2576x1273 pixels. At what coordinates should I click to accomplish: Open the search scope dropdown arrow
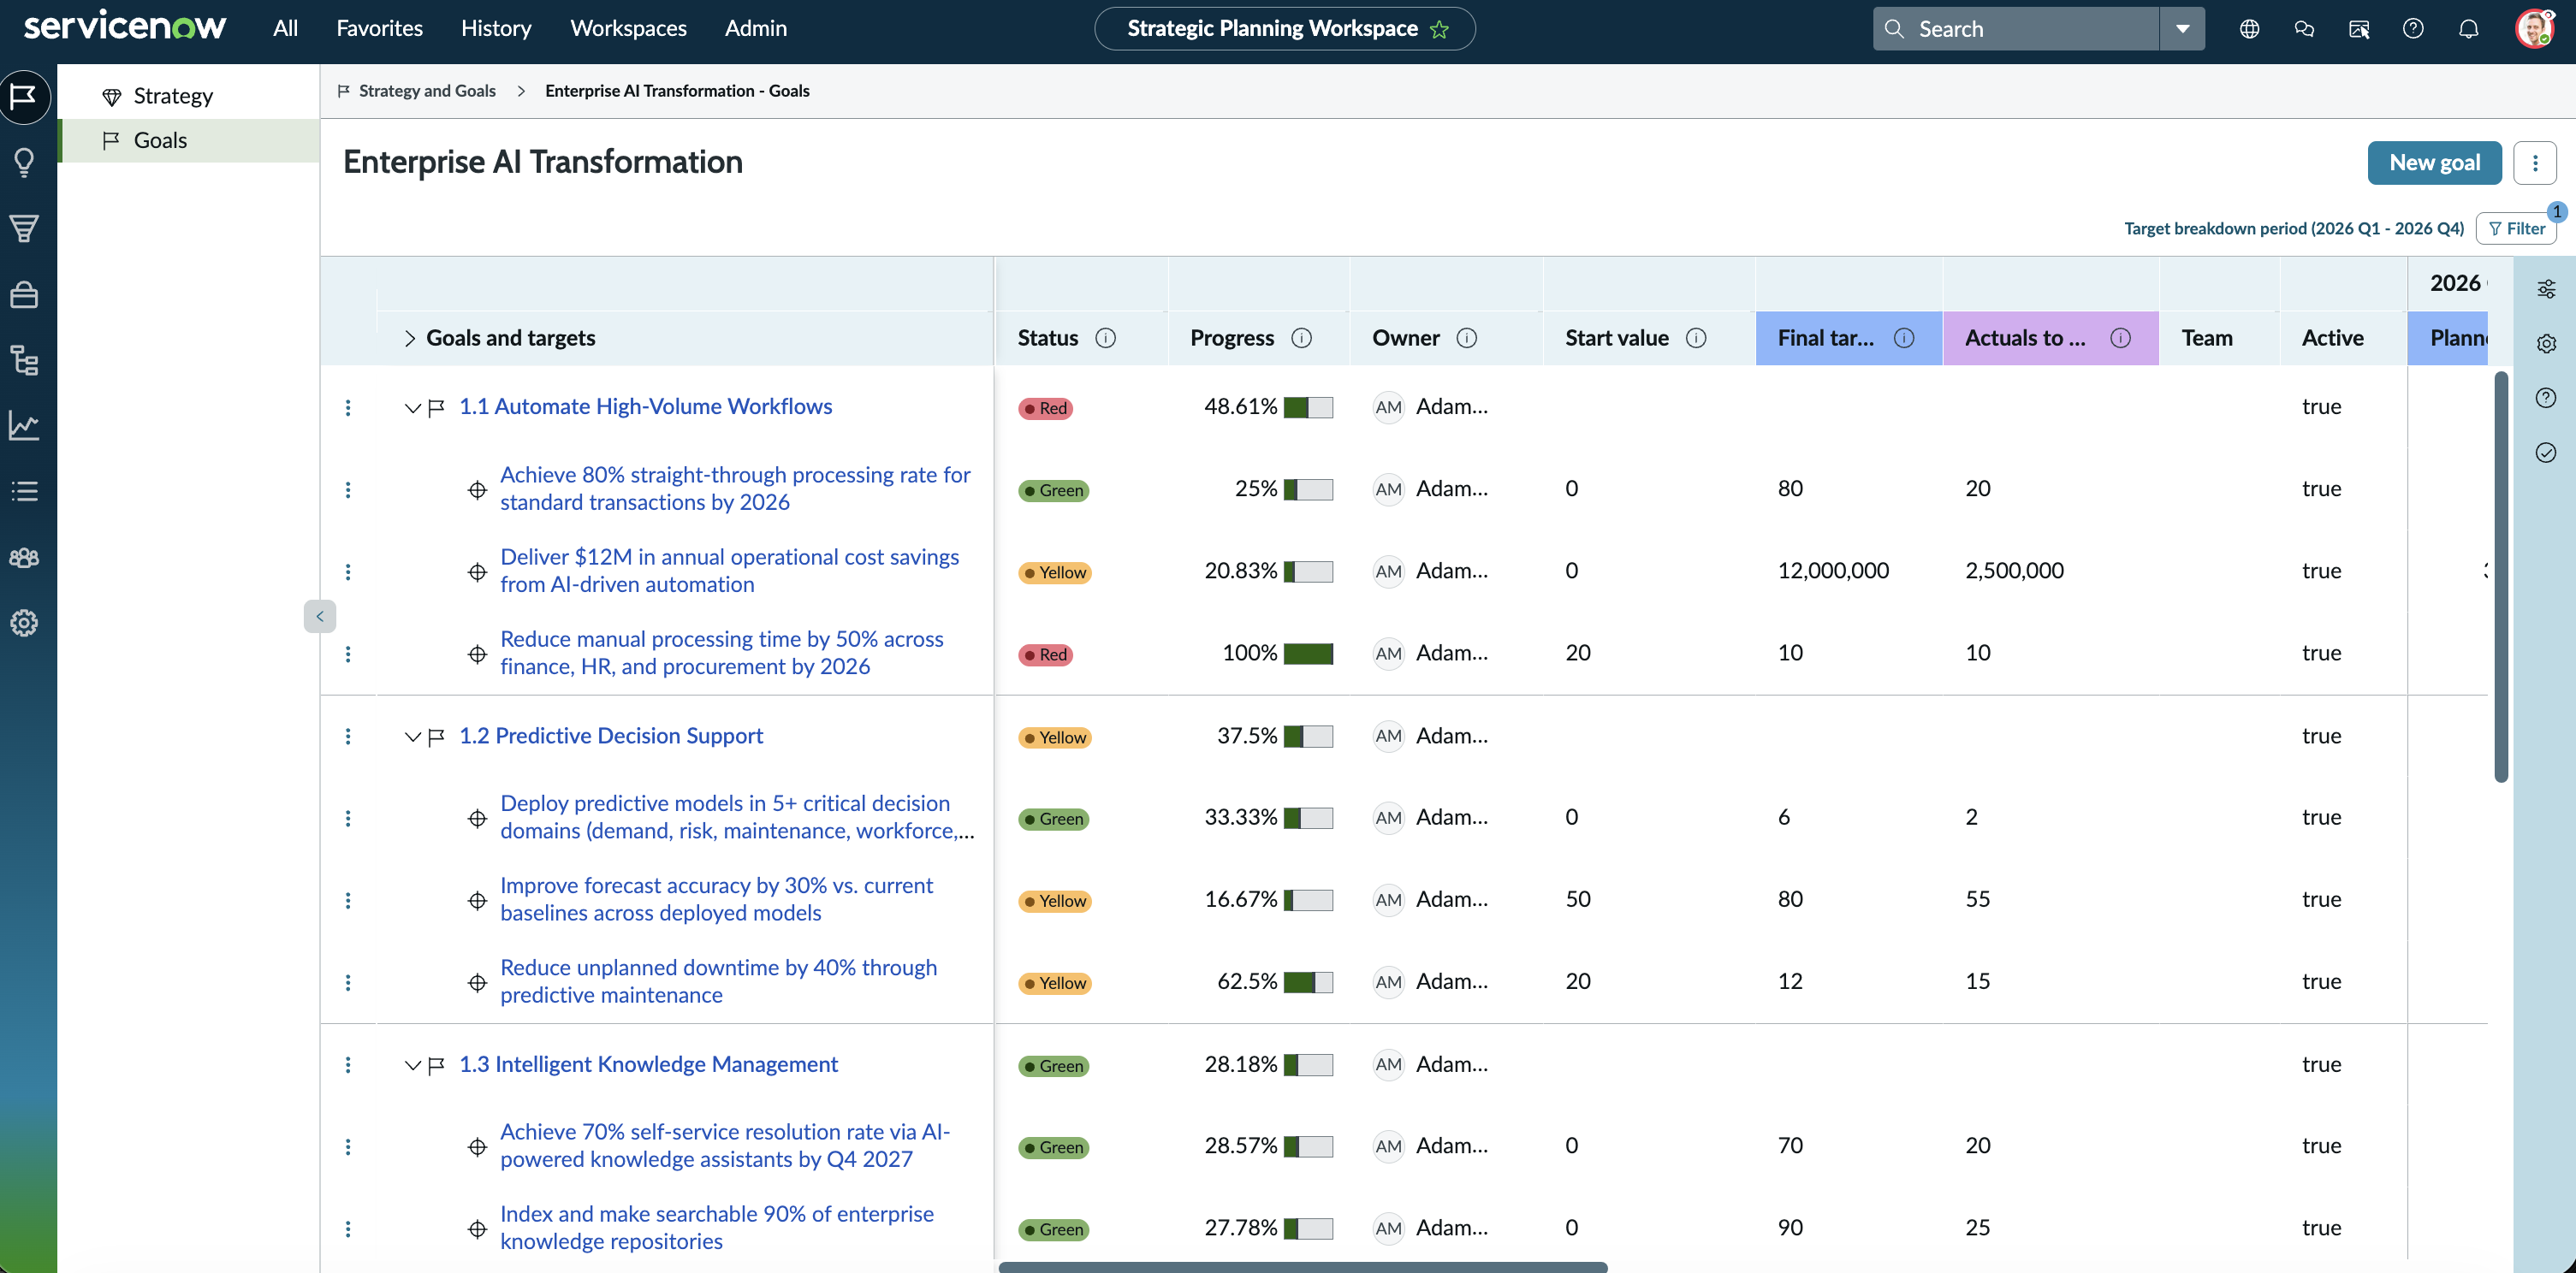click(x=2182, y=29)
